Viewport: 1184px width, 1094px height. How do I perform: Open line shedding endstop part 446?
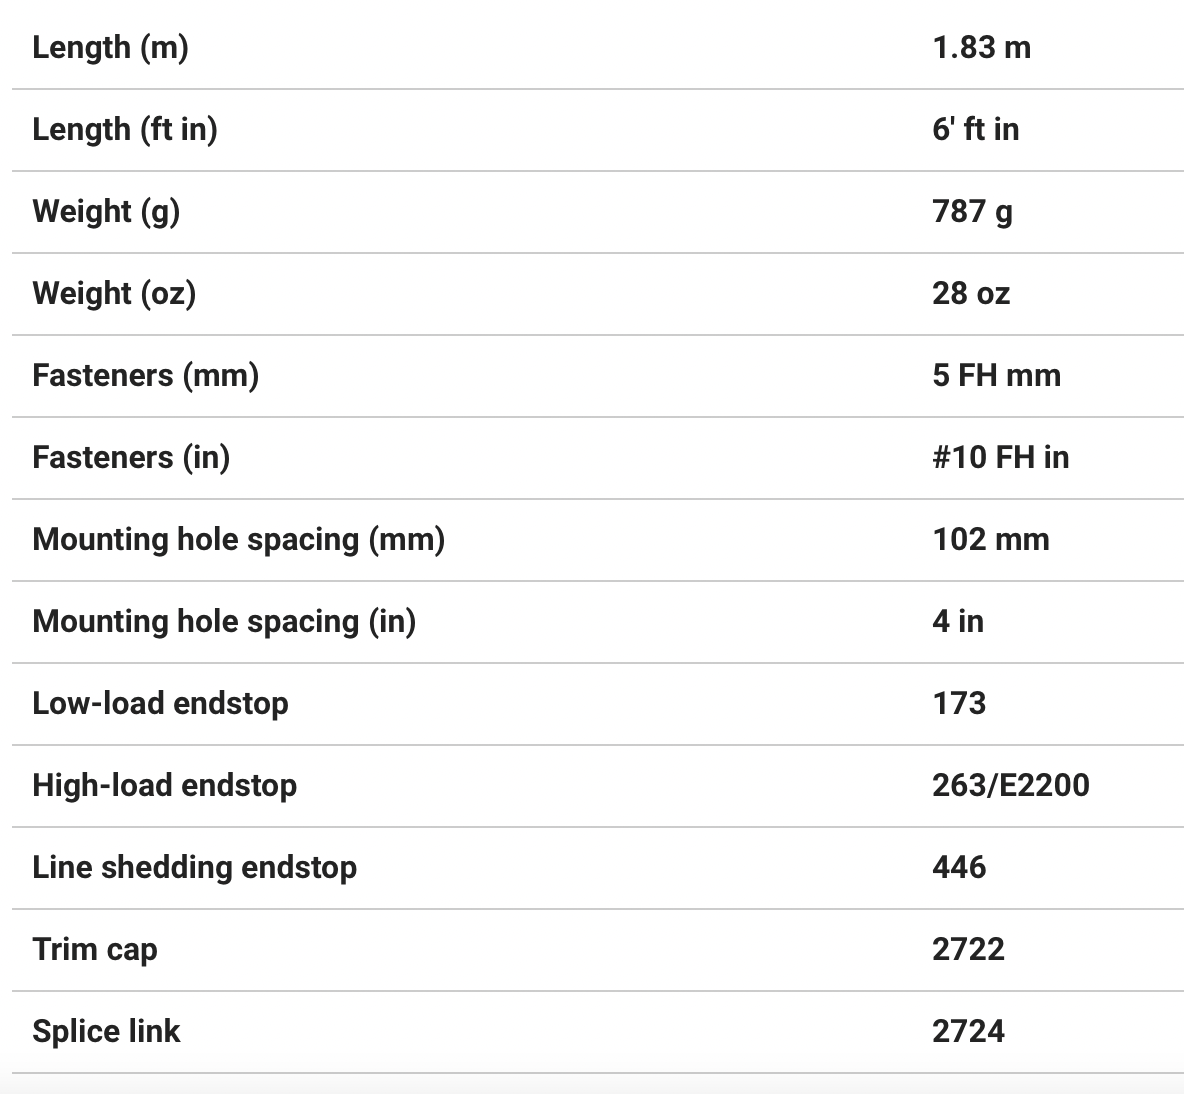pos(959,867)
